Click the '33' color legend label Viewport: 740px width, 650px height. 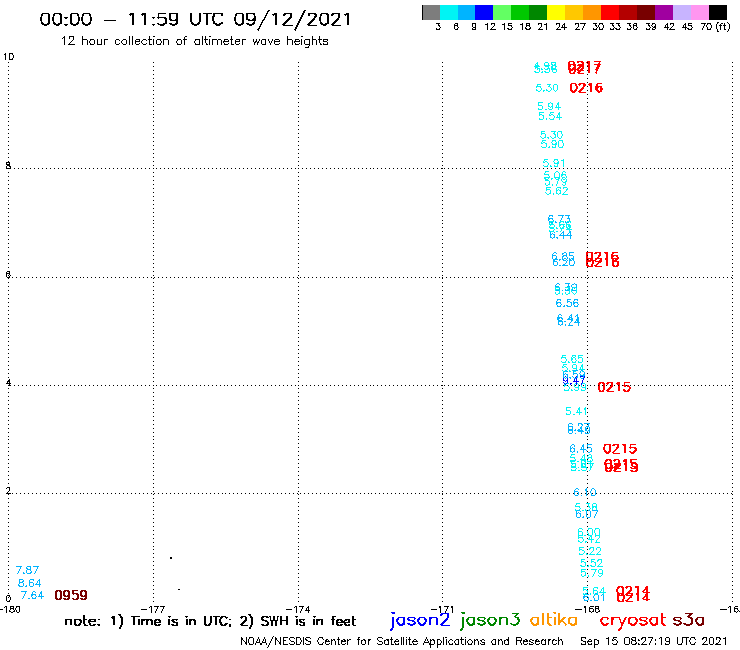614,27
